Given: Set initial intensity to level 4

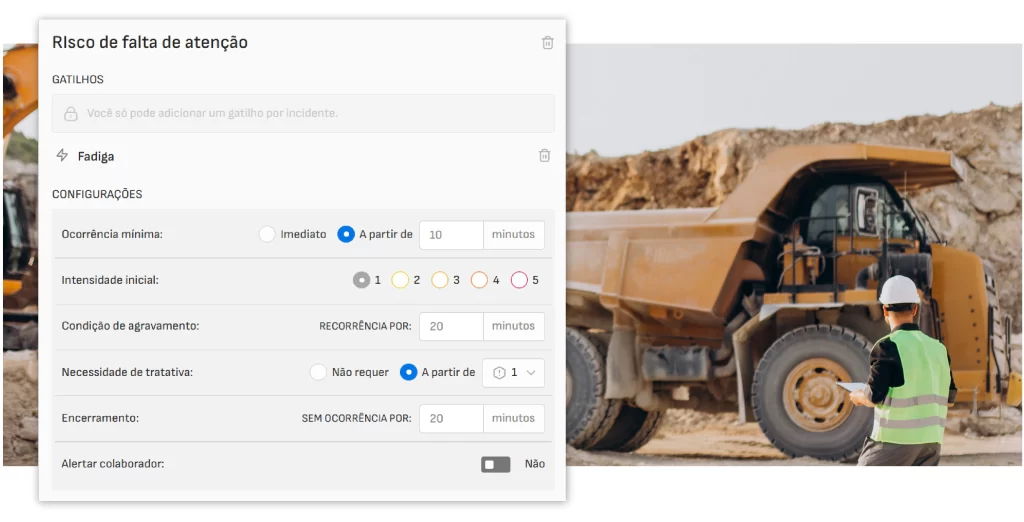Looking at the screenshot, I should click(479, 280).
